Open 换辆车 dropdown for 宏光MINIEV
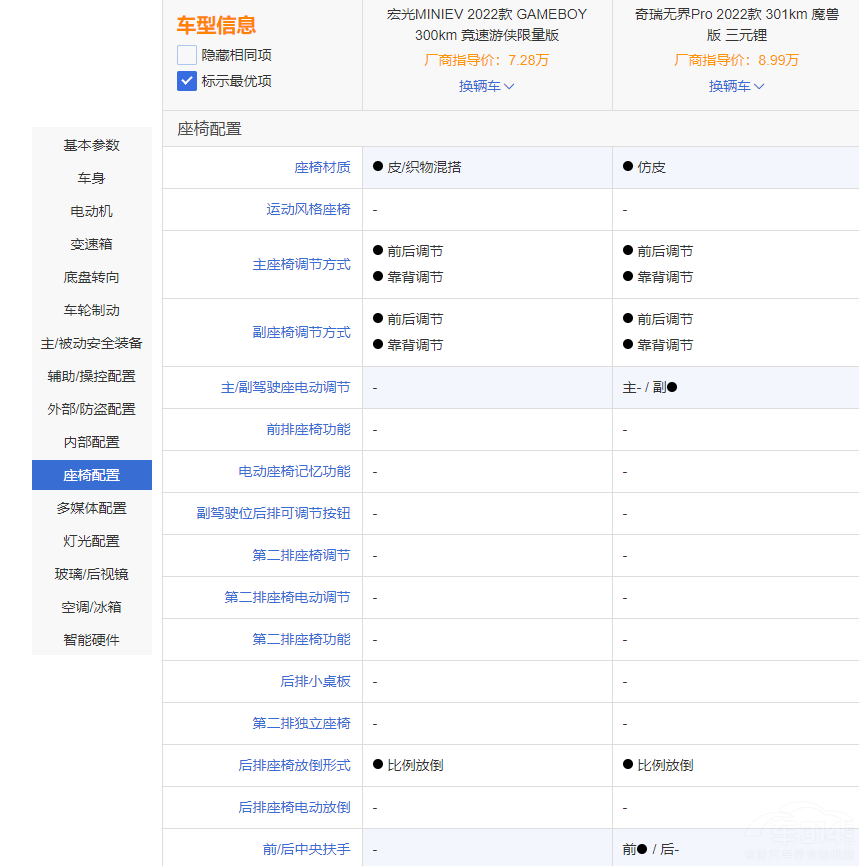 tap(487, 86)
